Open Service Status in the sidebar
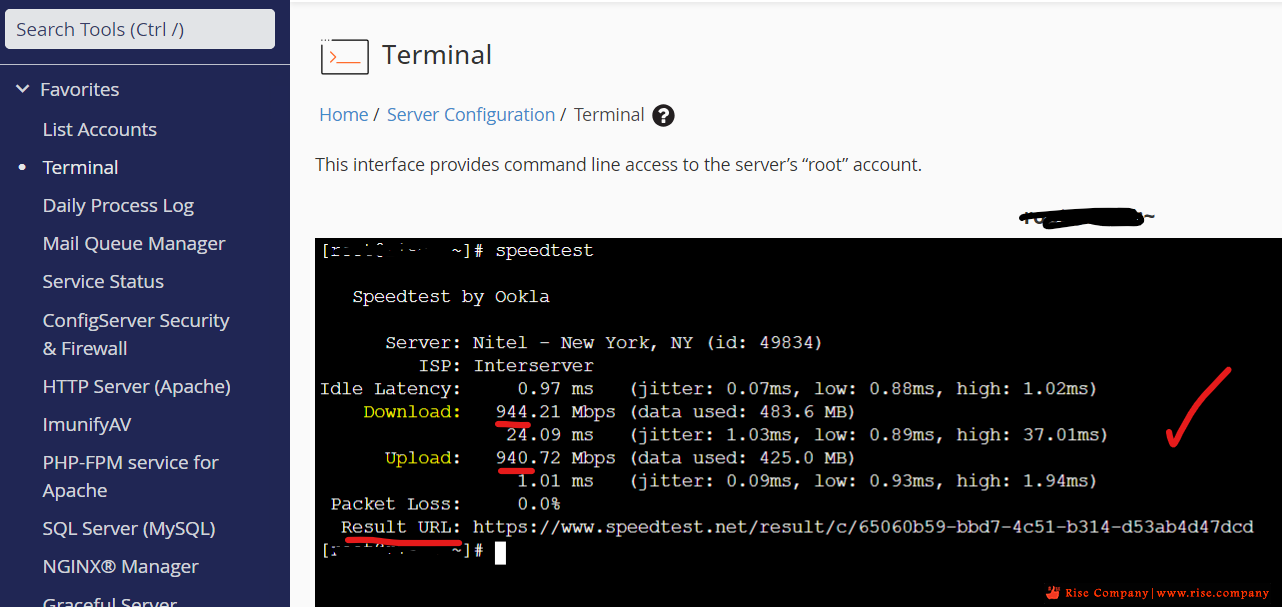The width and height of the screenshot is (1282, 607). click(x=103, y=281)
